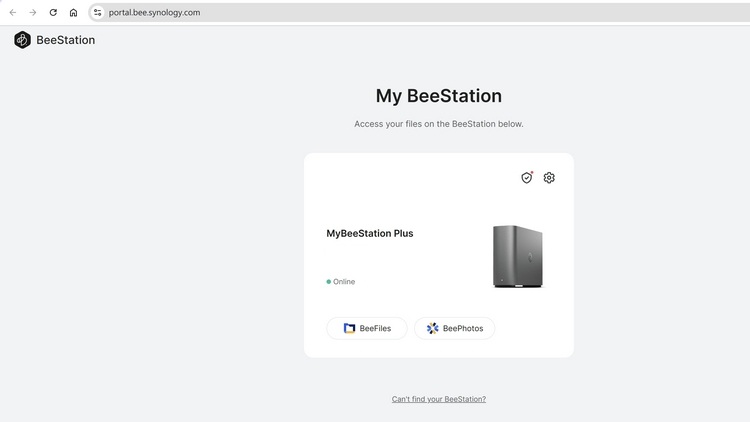Click the BeeStation hexagon logo
The height and width of the screenshot is (422, 750).
[x=22, y=40]
